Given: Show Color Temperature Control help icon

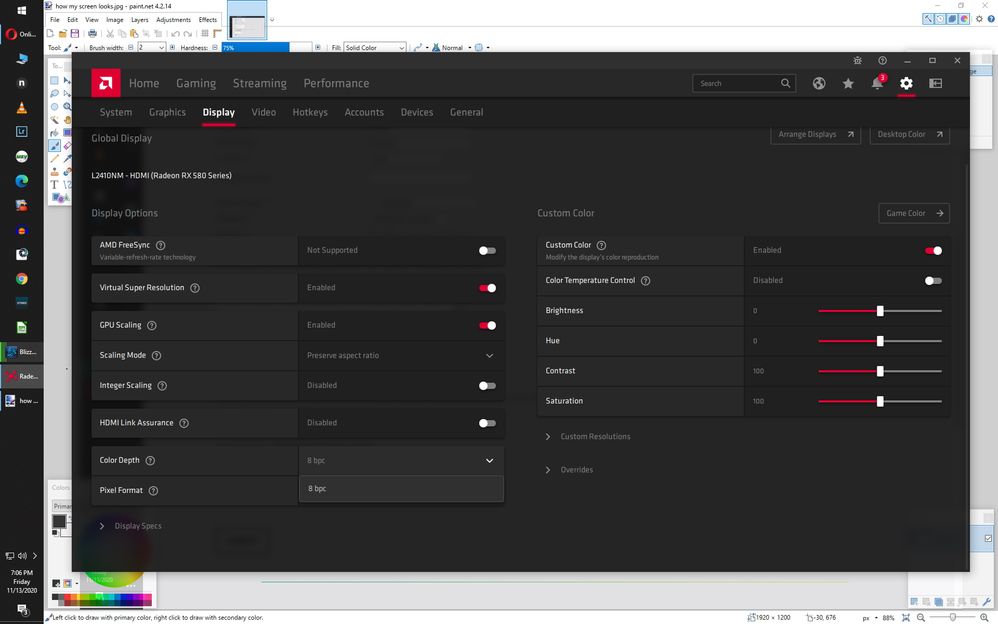Looking at the screenshot, I should click(x=645, y=281).
